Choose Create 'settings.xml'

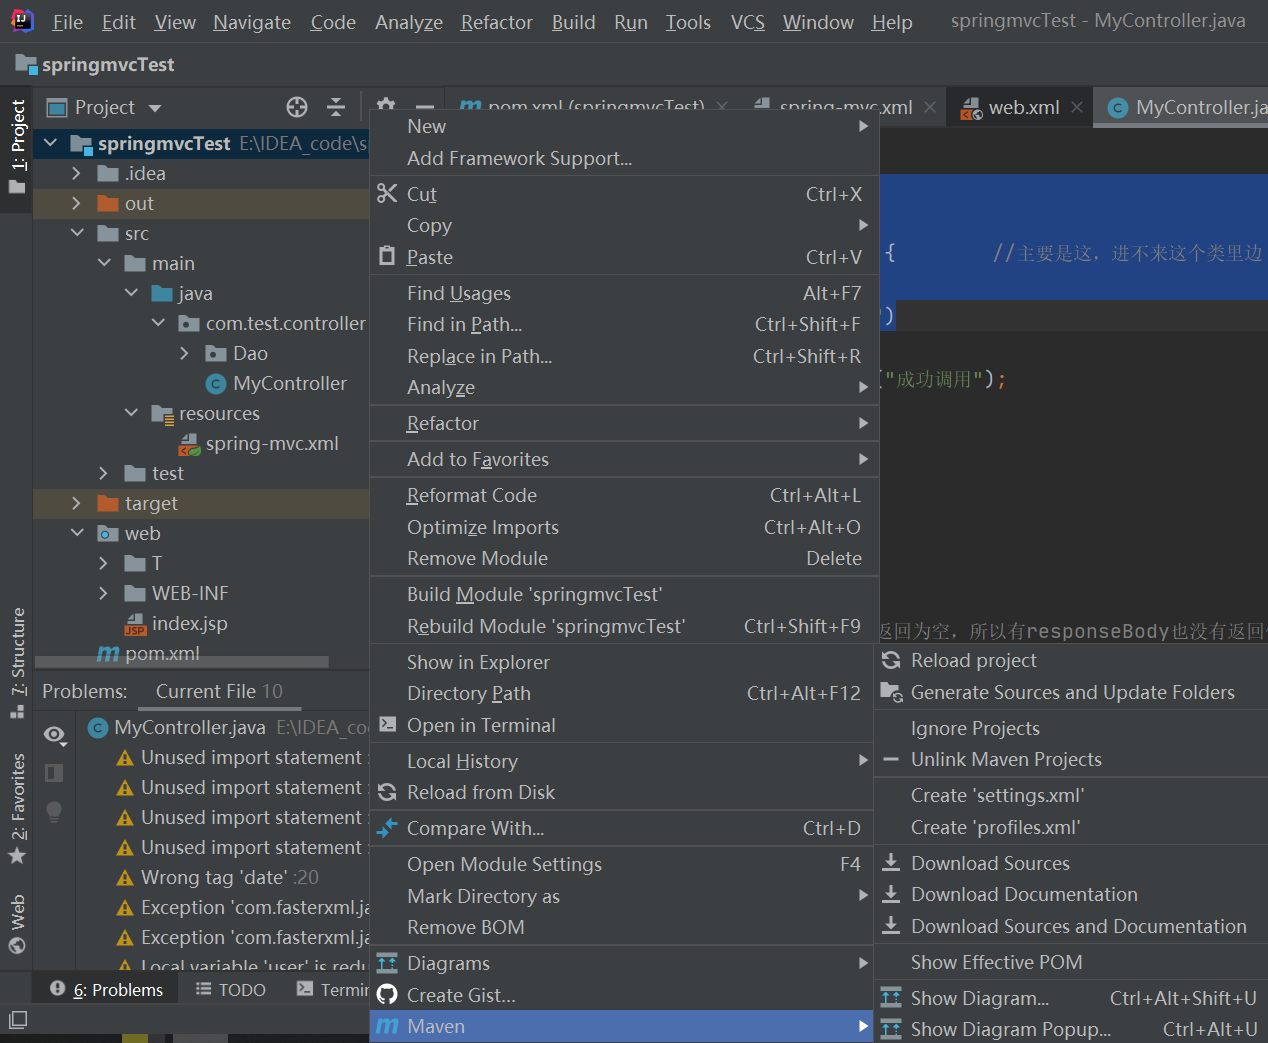click(x=1071, y=795)
